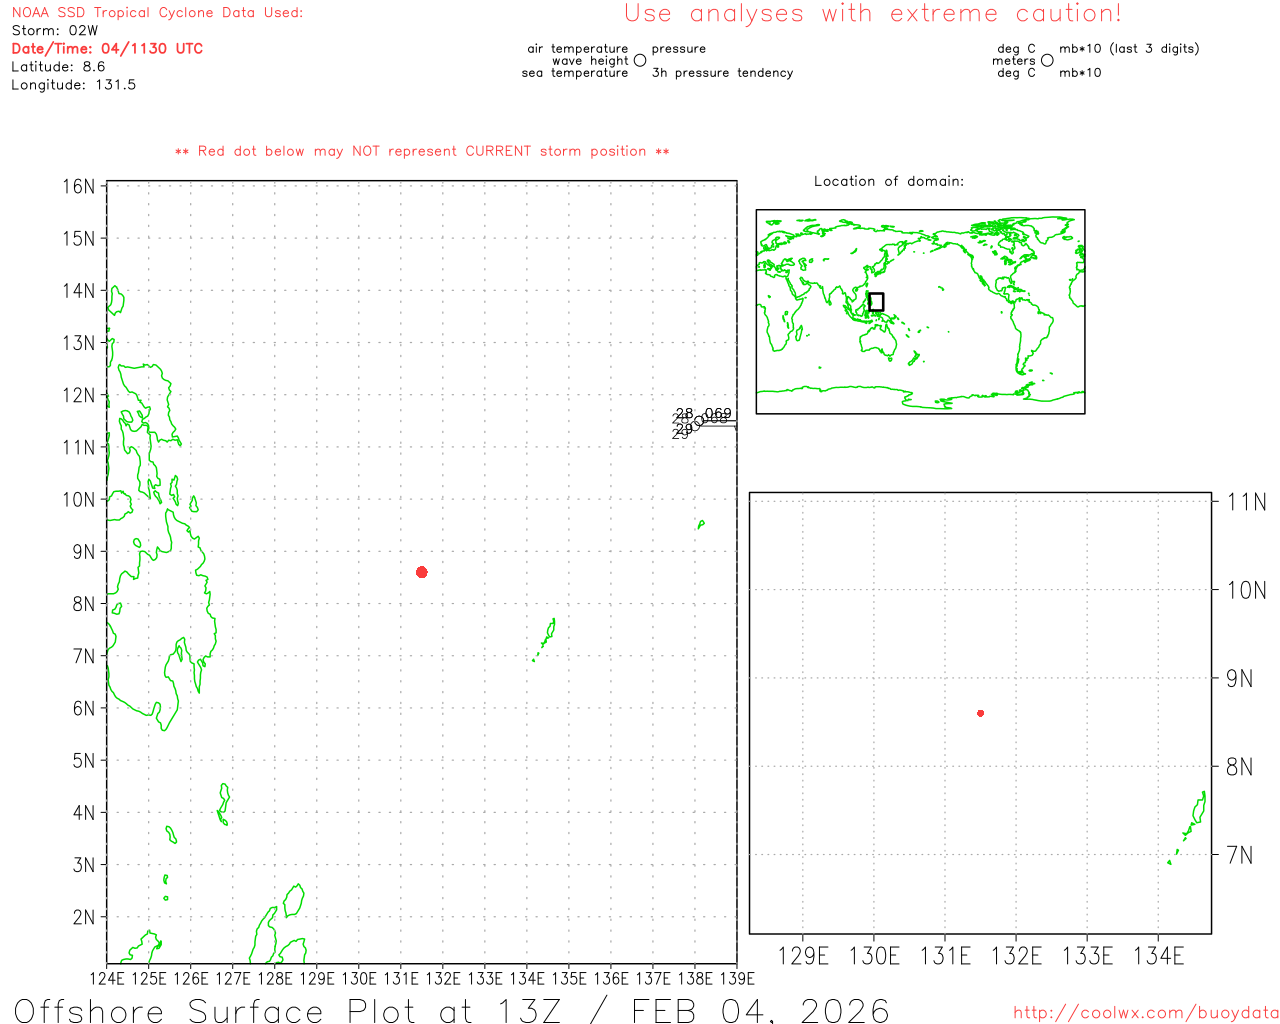Click the red storm dot on zoomed inset map
This screenshot has height=1024, width=1280.
click(981, 713)
